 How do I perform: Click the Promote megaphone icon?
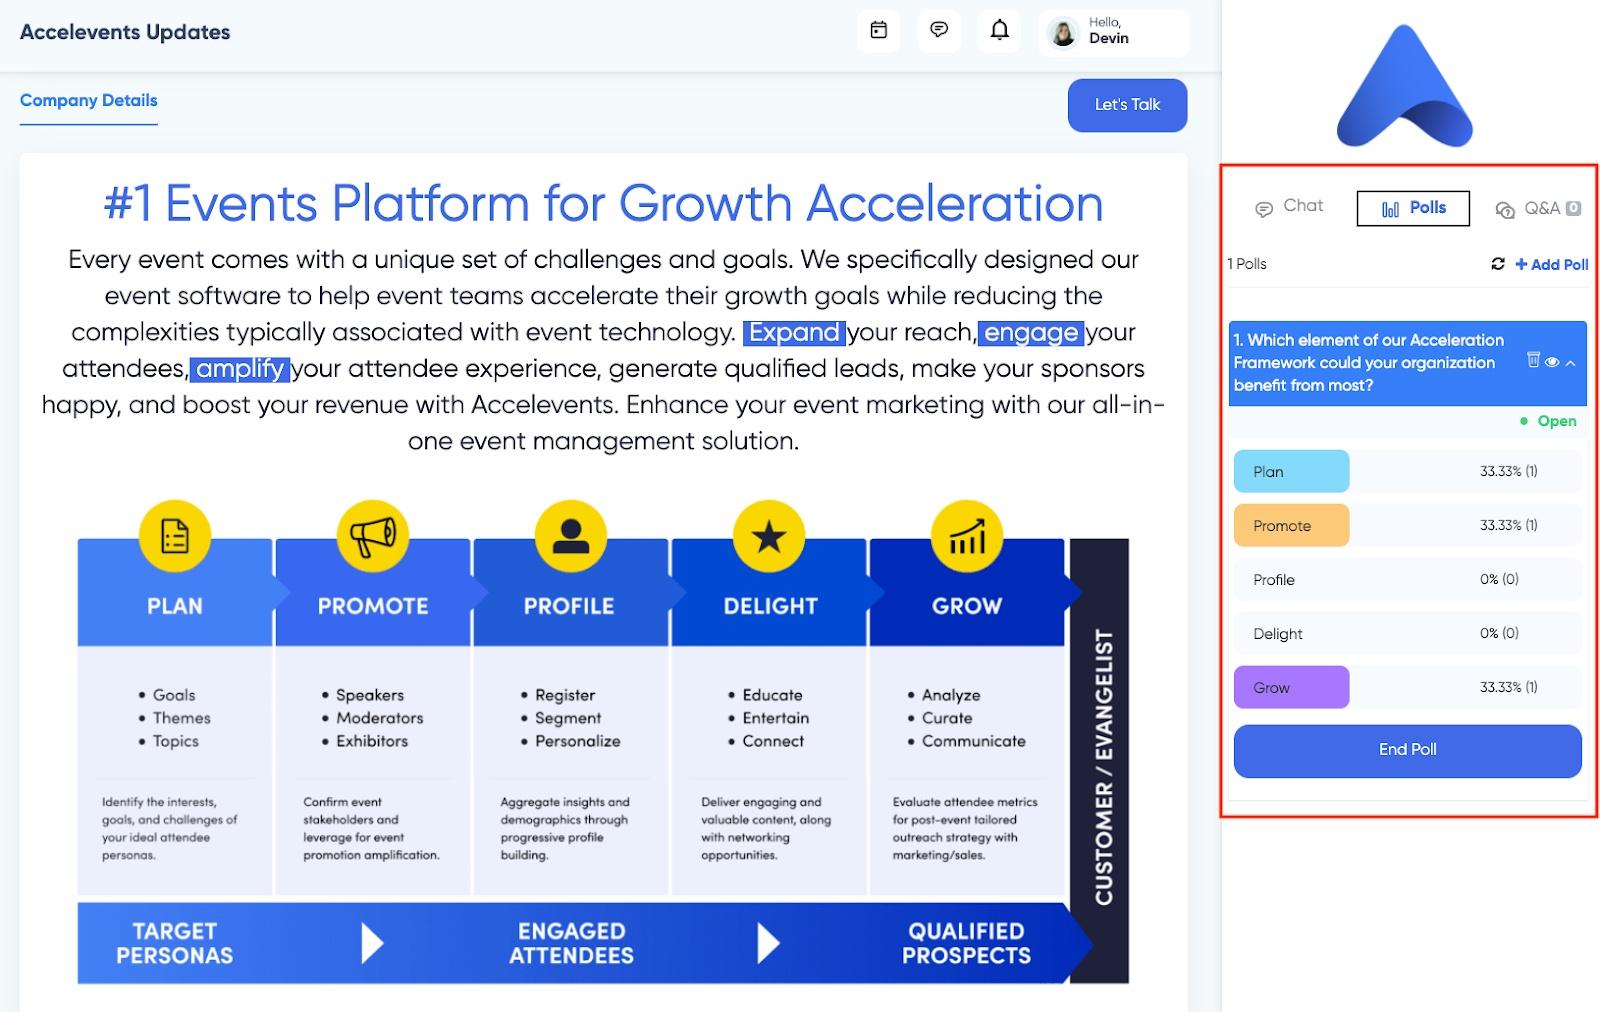click(x=373, y=536)
